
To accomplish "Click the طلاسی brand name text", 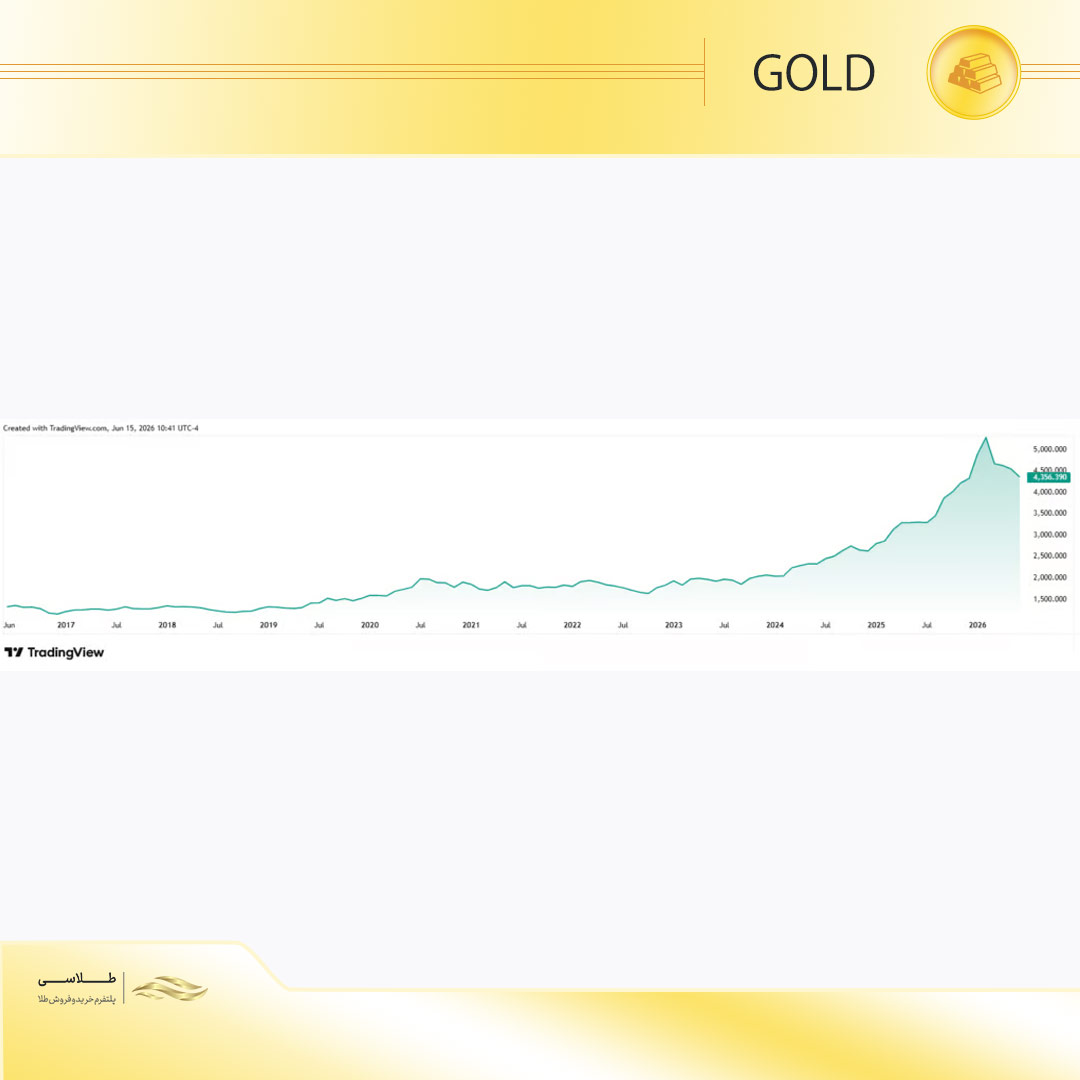I will [x=77, y=979].
